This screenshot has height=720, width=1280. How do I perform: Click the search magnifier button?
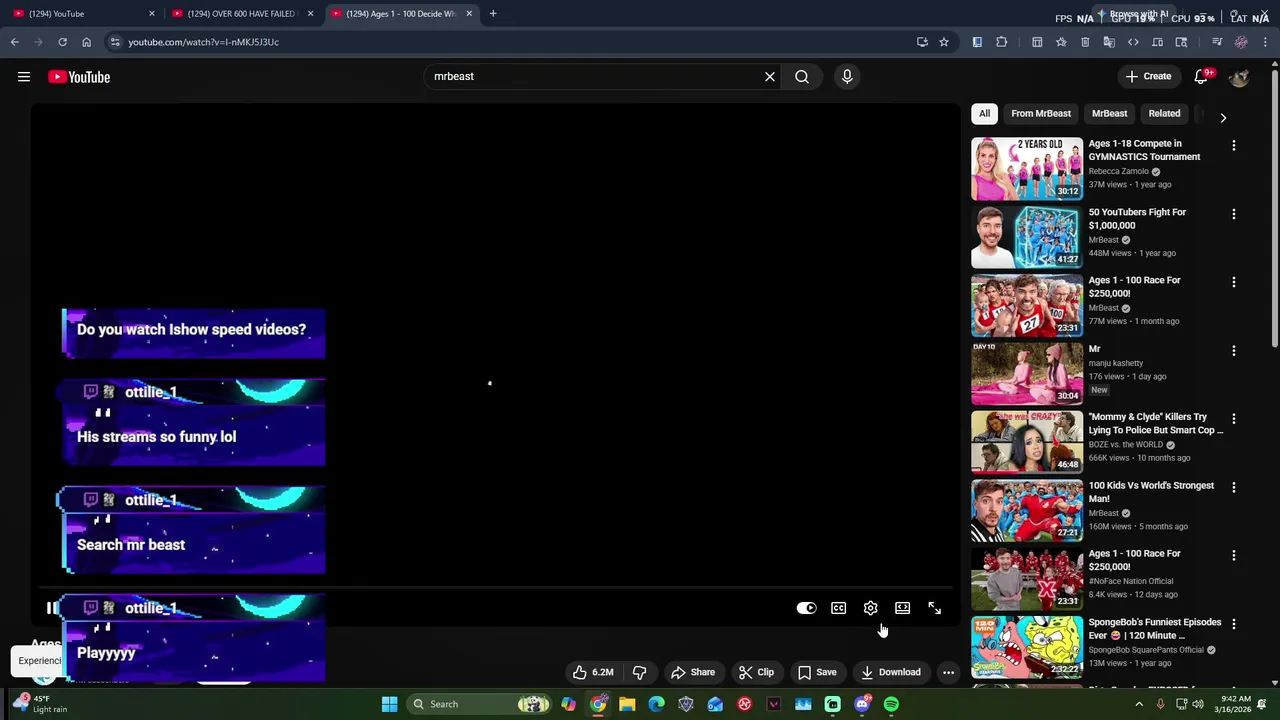click(x=802, y=76)
